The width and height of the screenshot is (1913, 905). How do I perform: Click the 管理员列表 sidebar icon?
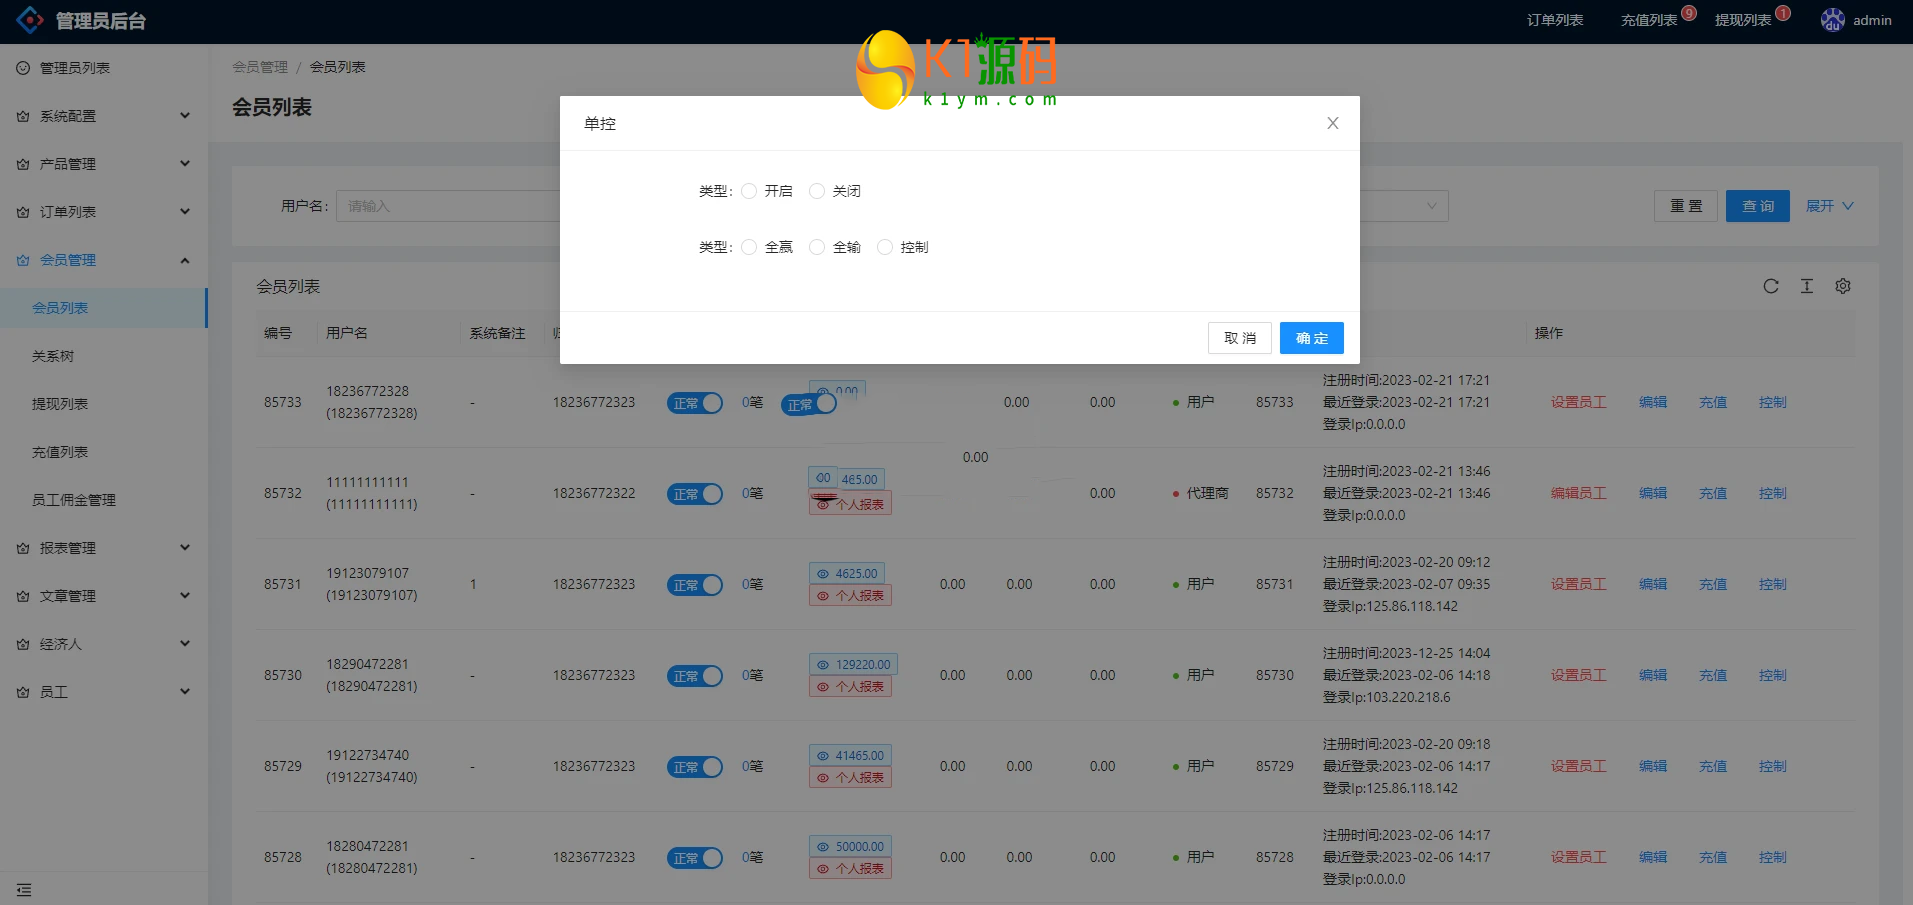point(23,68)
